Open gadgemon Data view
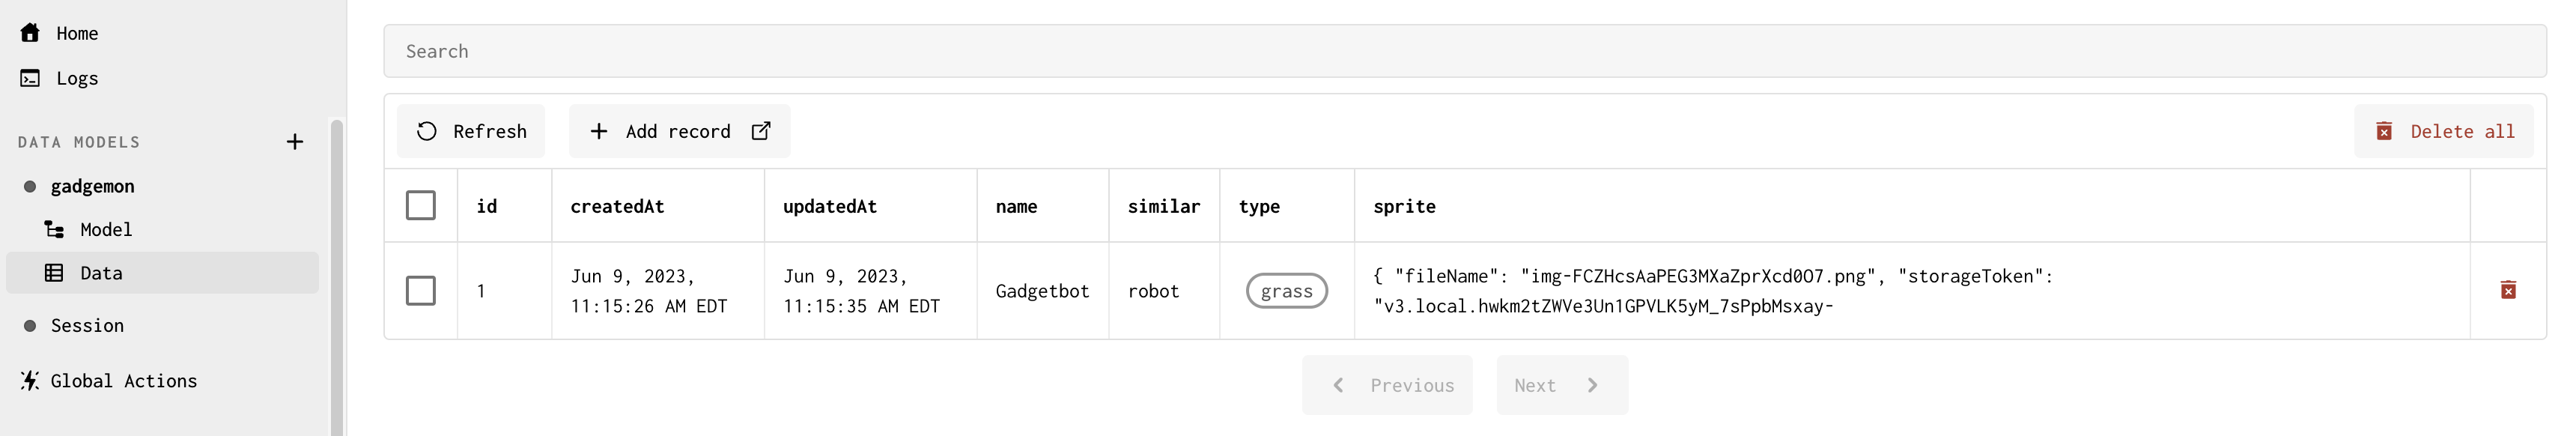This screenshot has width=2576, height=436. point(163,273)
